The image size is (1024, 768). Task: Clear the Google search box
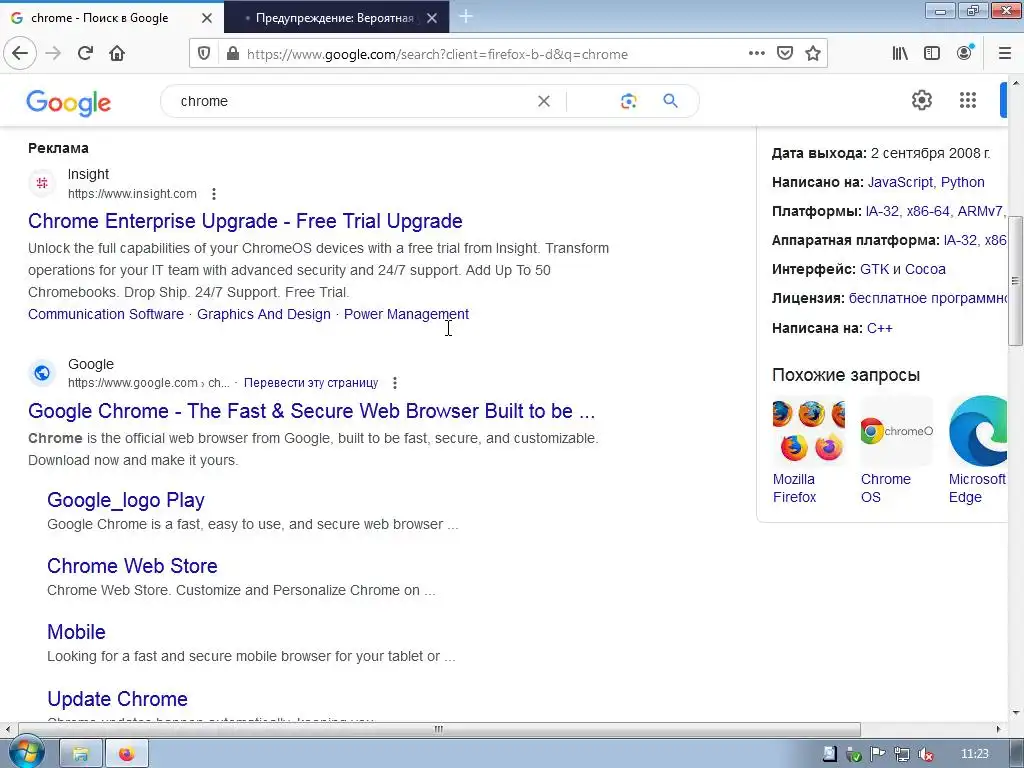coord(543,101)
